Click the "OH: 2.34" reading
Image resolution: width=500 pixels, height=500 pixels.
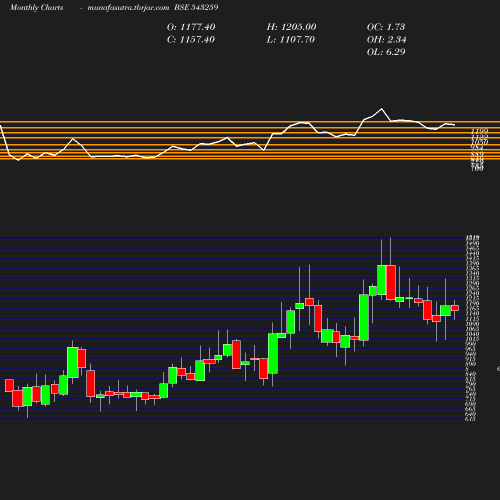coord(386,40)
